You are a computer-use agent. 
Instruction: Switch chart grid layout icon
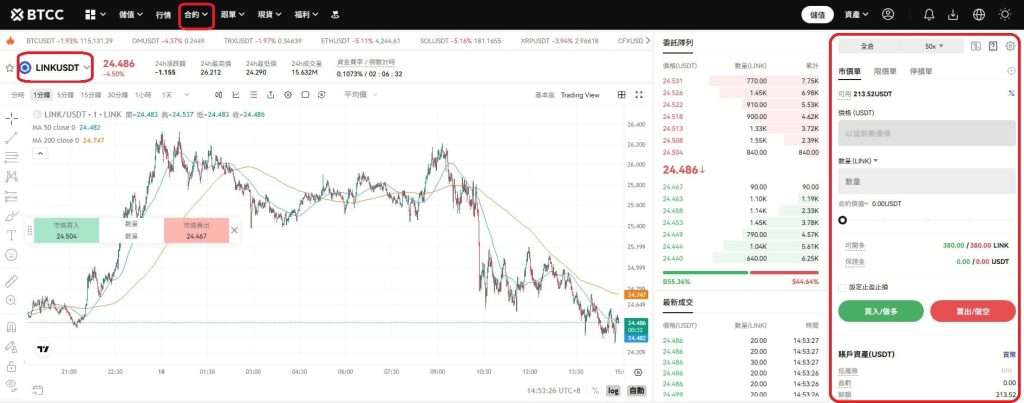click(x=622, y=95)
